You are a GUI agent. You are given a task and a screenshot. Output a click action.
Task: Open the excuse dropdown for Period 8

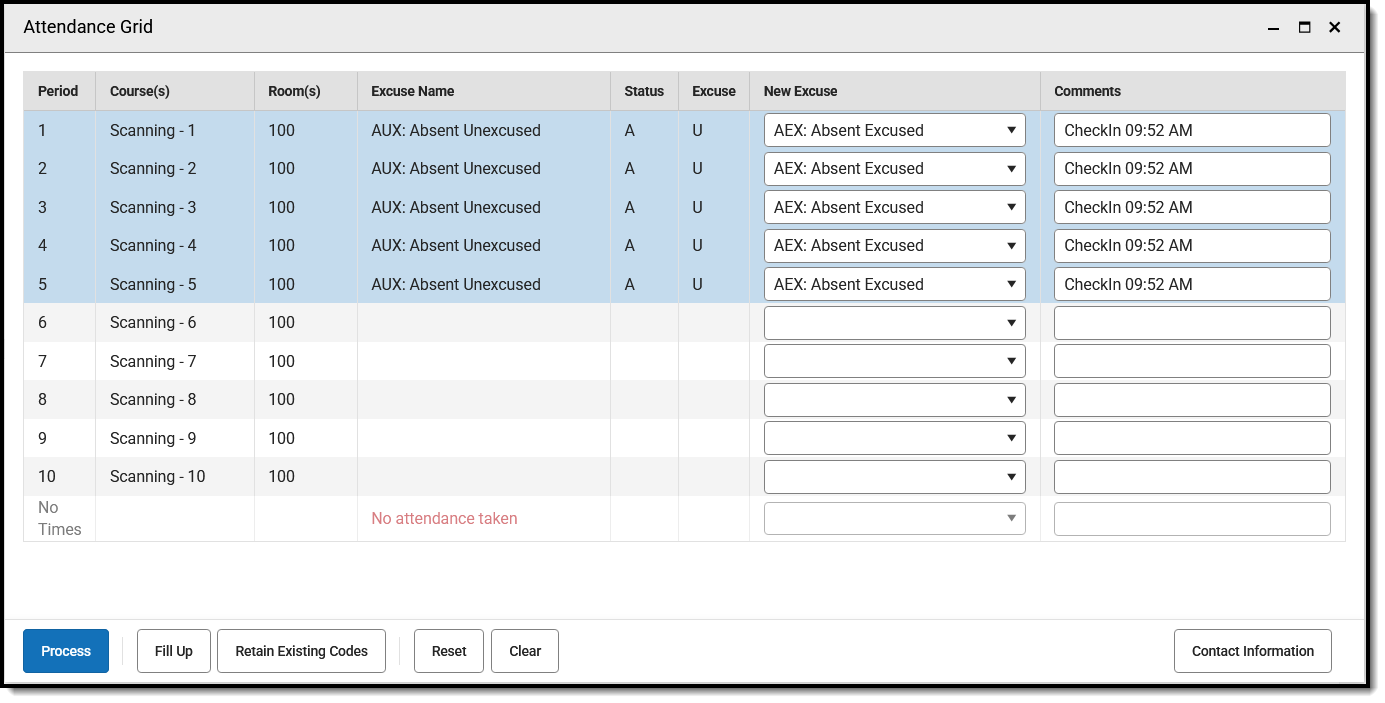pos(894,399)
